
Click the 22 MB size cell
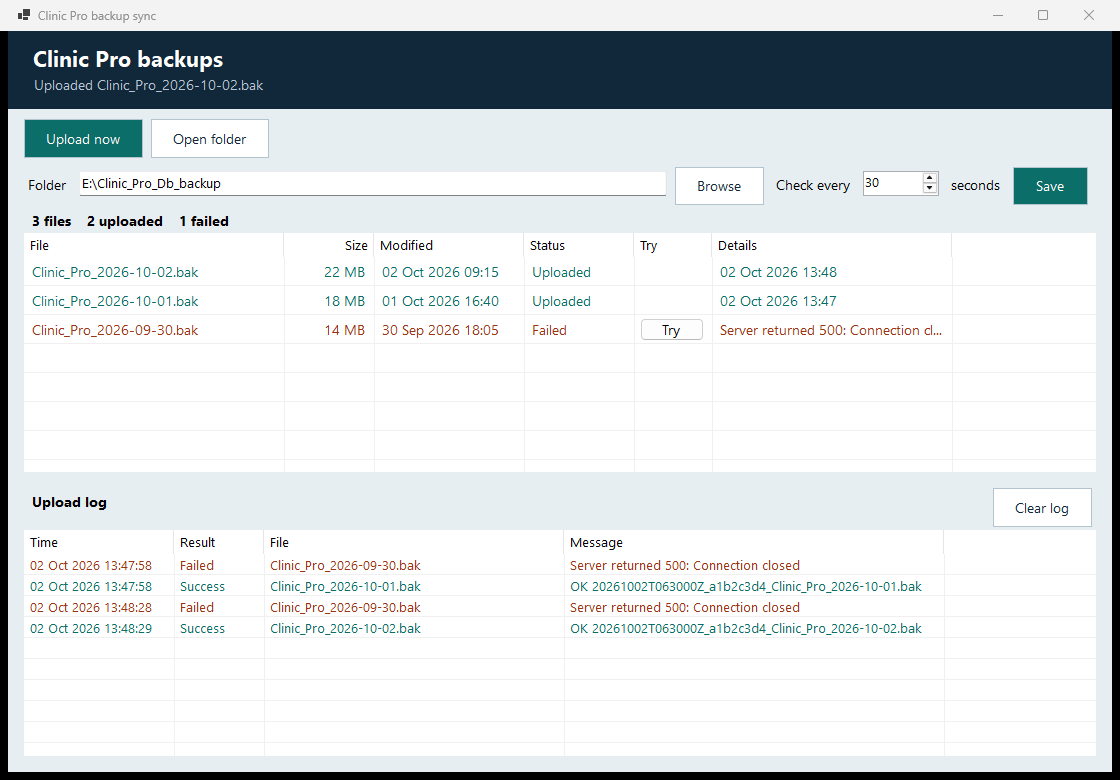coord(344,272)
